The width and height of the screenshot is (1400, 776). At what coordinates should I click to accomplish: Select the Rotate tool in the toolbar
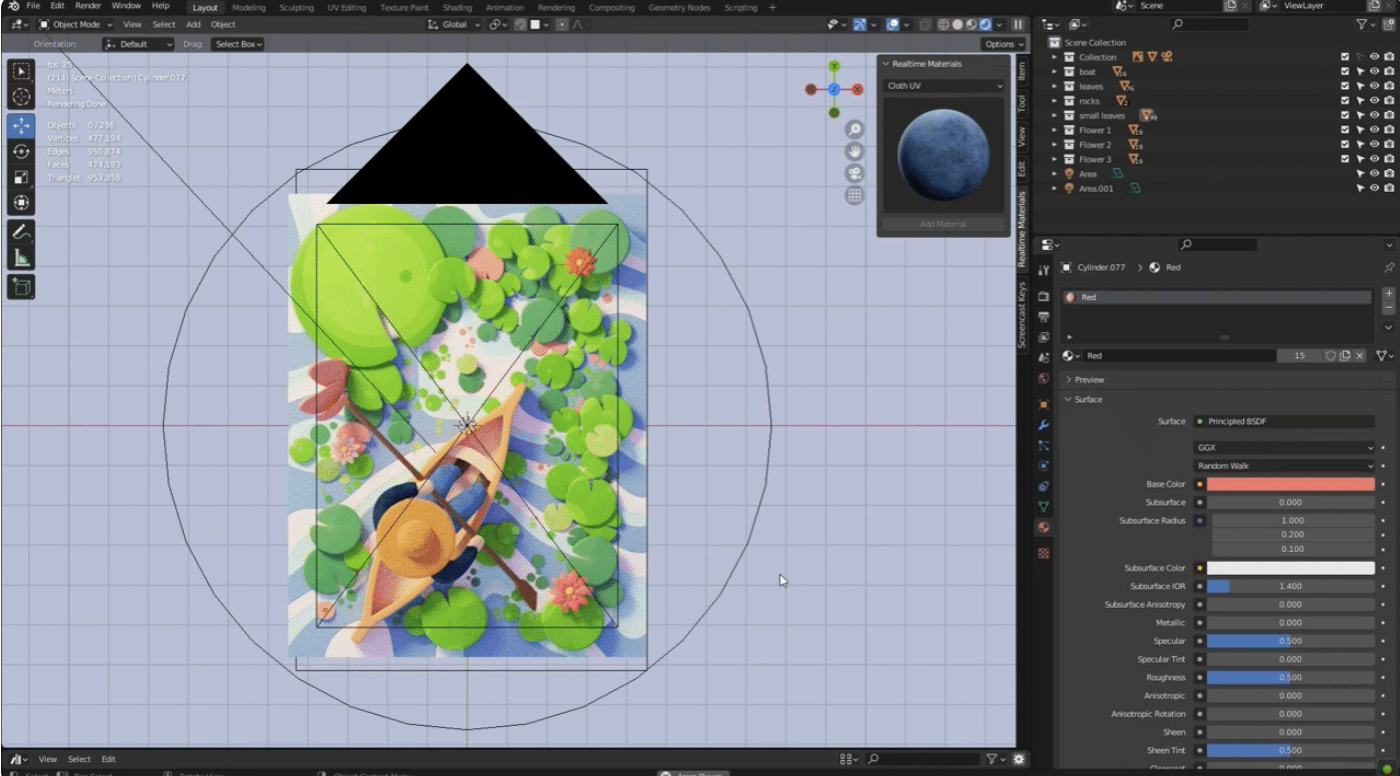pos(21,152)
